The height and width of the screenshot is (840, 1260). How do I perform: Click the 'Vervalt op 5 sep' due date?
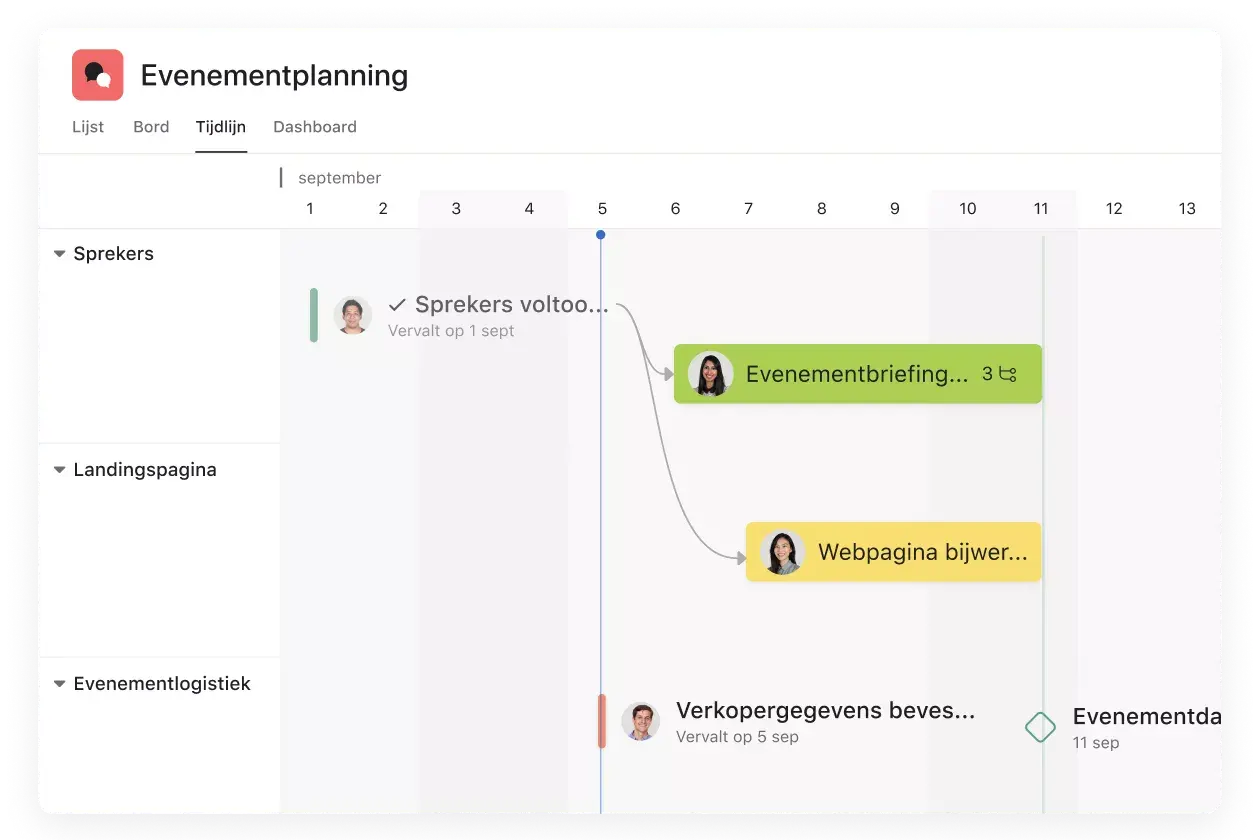coord(737,737)
